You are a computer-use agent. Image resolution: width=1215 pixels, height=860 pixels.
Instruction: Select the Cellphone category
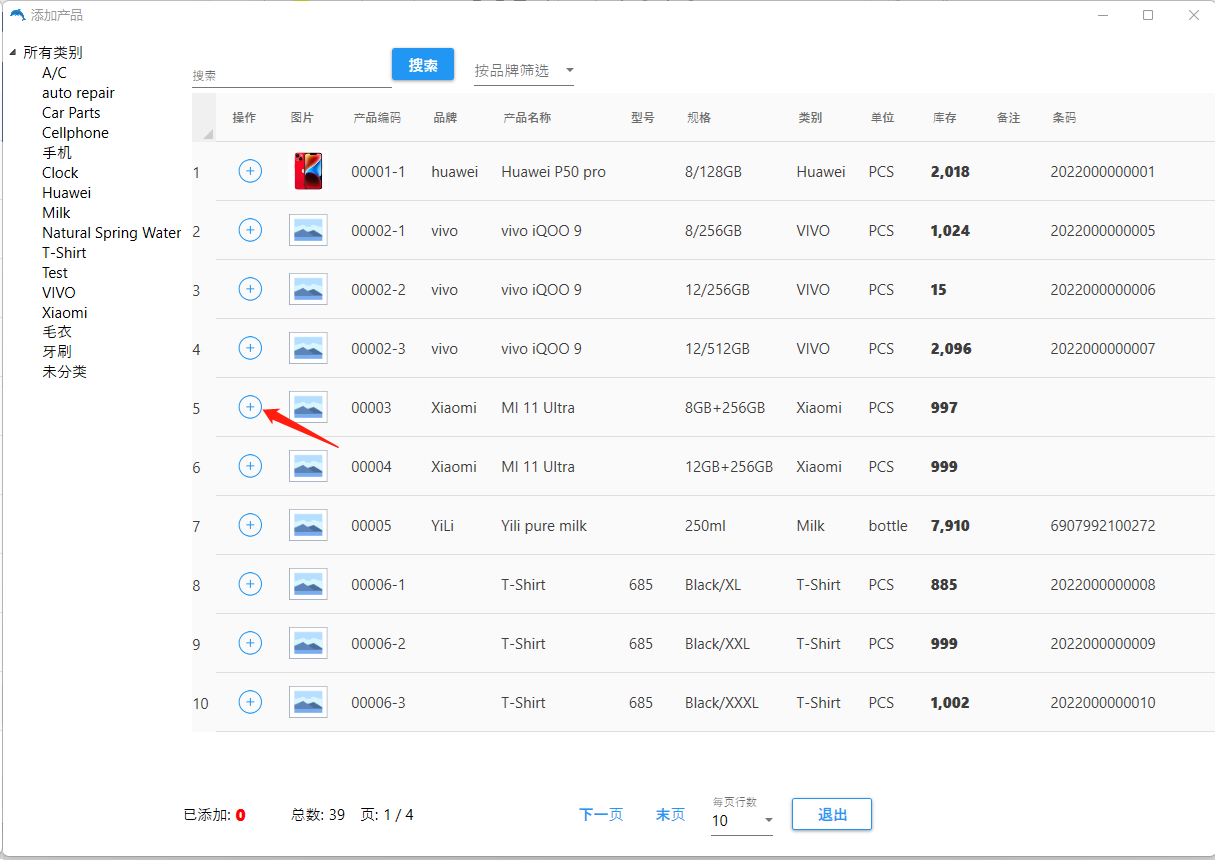[x=75, y=133]
